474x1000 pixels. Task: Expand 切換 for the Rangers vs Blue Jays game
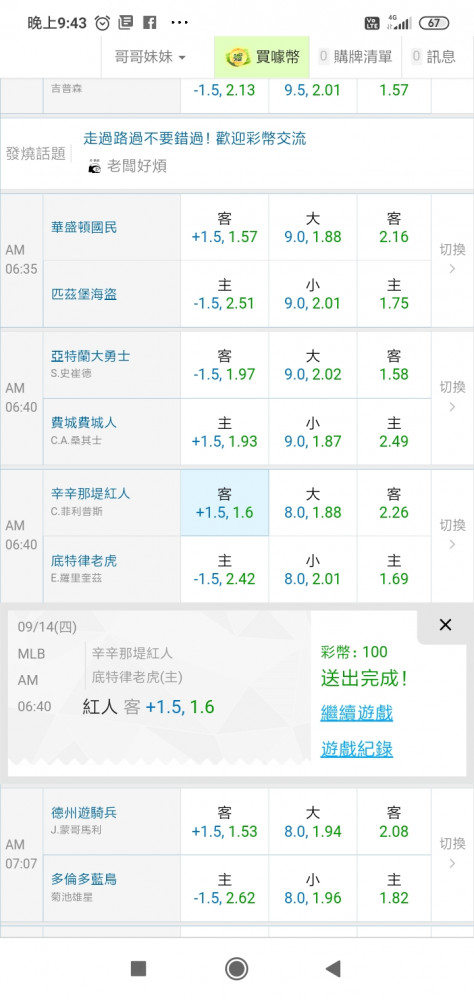[452, 855]
